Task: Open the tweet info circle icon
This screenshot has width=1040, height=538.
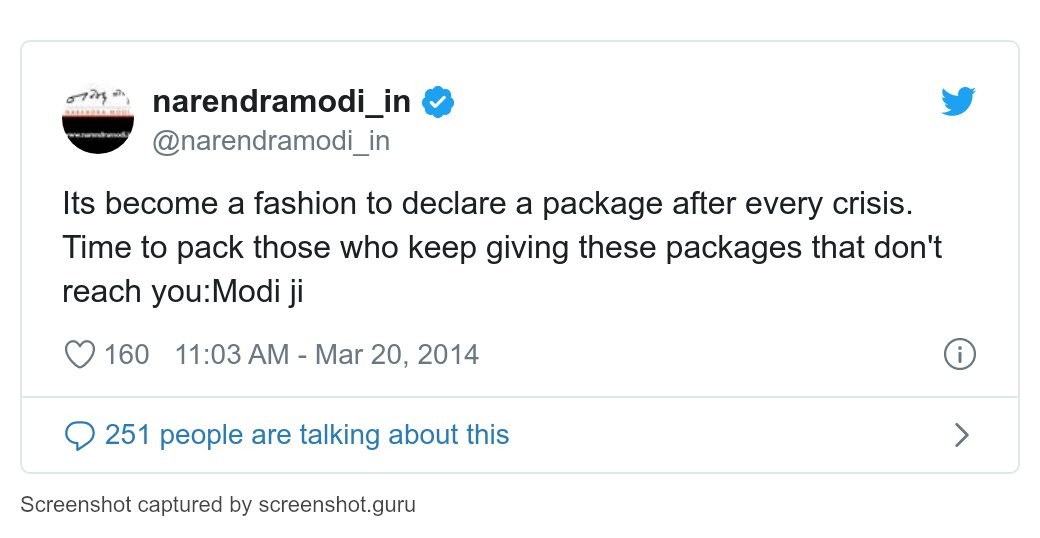Action: (959, 354)
